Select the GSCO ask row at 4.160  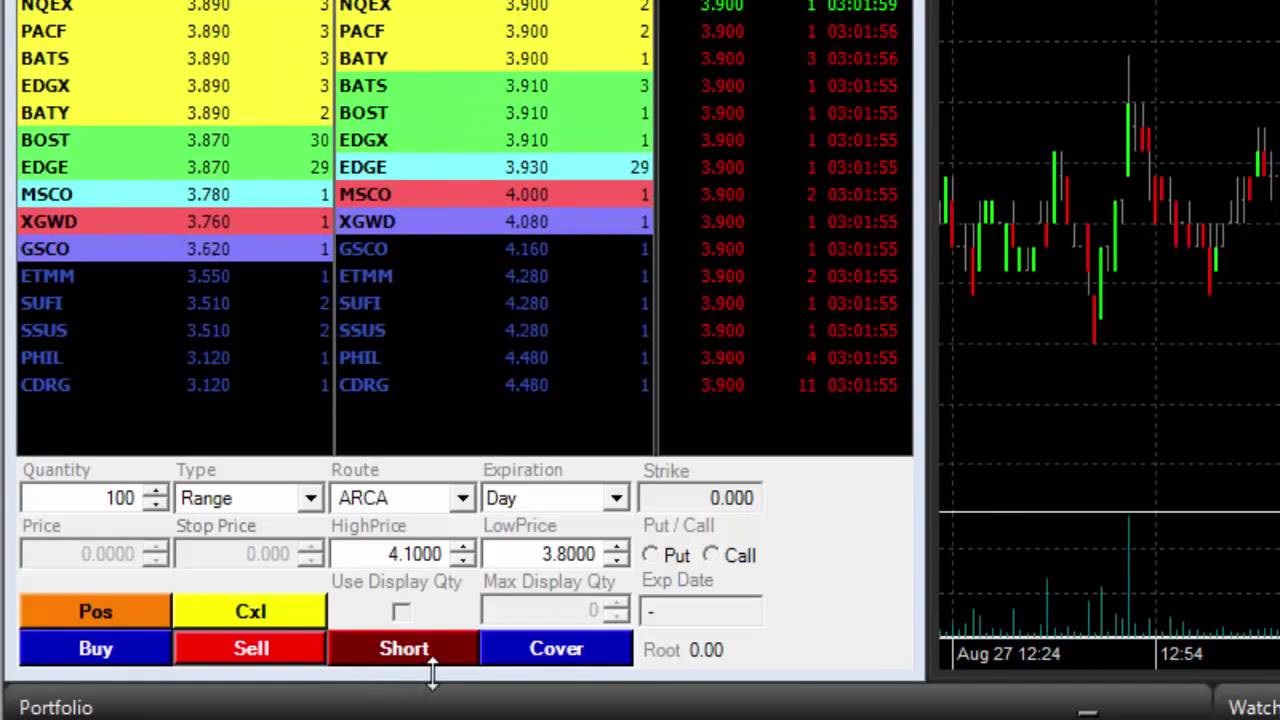point(495,248)
